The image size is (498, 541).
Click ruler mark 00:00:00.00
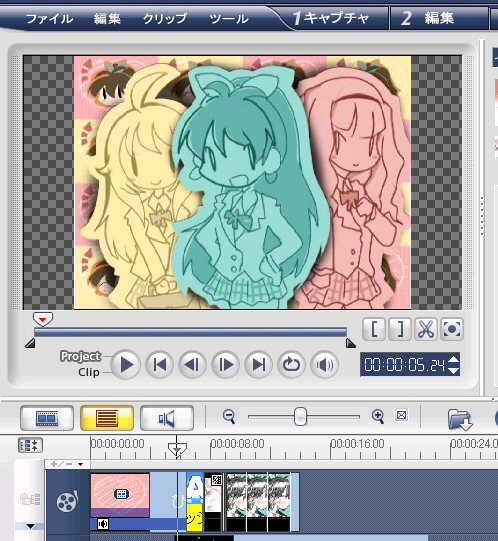117,443
